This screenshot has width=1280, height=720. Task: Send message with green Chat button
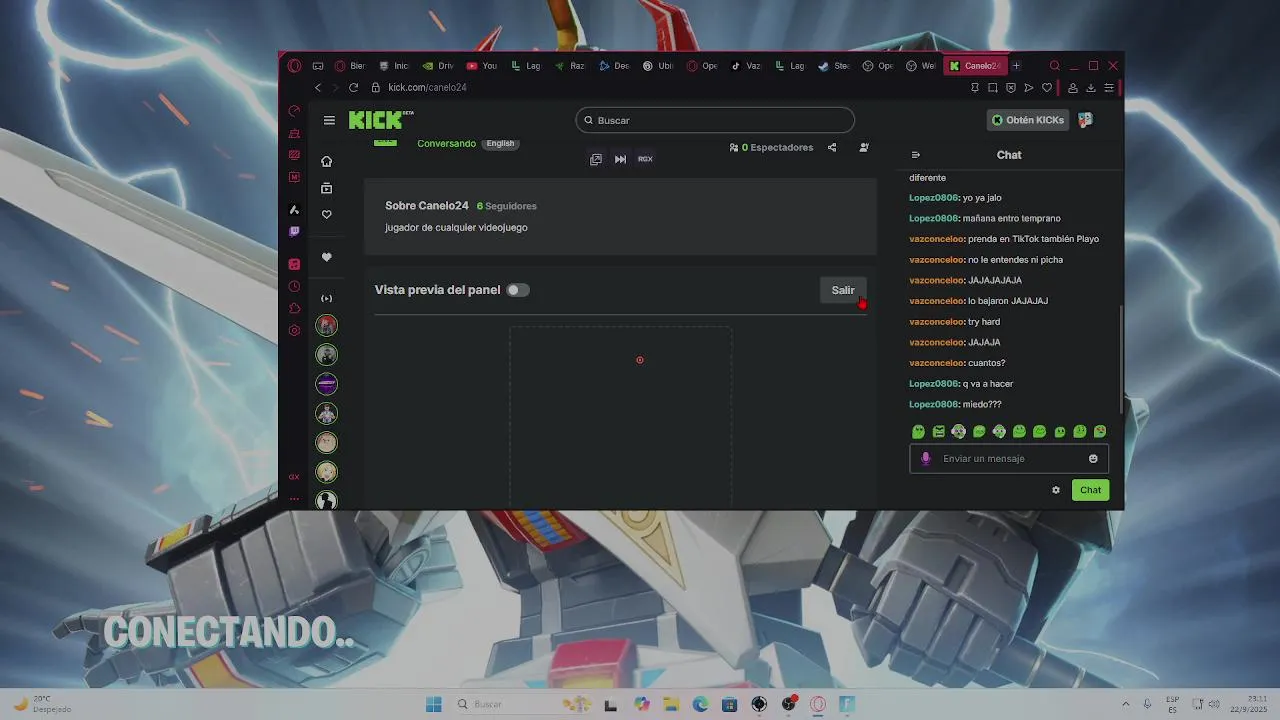pyautogui.click(x=1090, y=490)
